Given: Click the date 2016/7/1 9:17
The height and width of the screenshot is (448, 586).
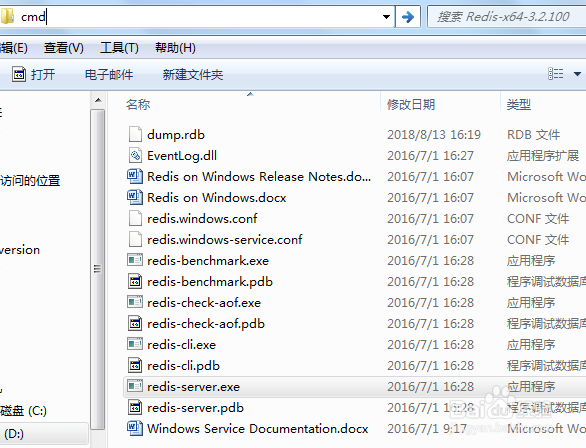Looking at the screenshot, I should coord(426,428).
